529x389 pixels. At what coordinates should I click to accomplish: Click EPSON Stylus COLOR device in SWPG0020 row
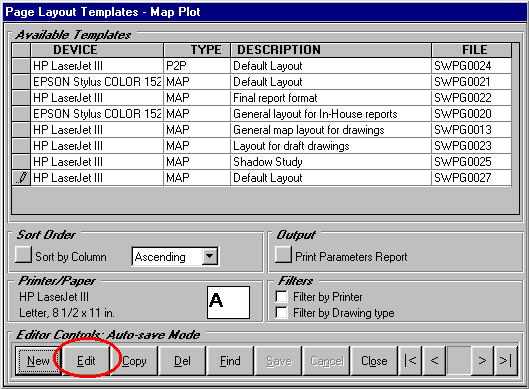(97, 114)
